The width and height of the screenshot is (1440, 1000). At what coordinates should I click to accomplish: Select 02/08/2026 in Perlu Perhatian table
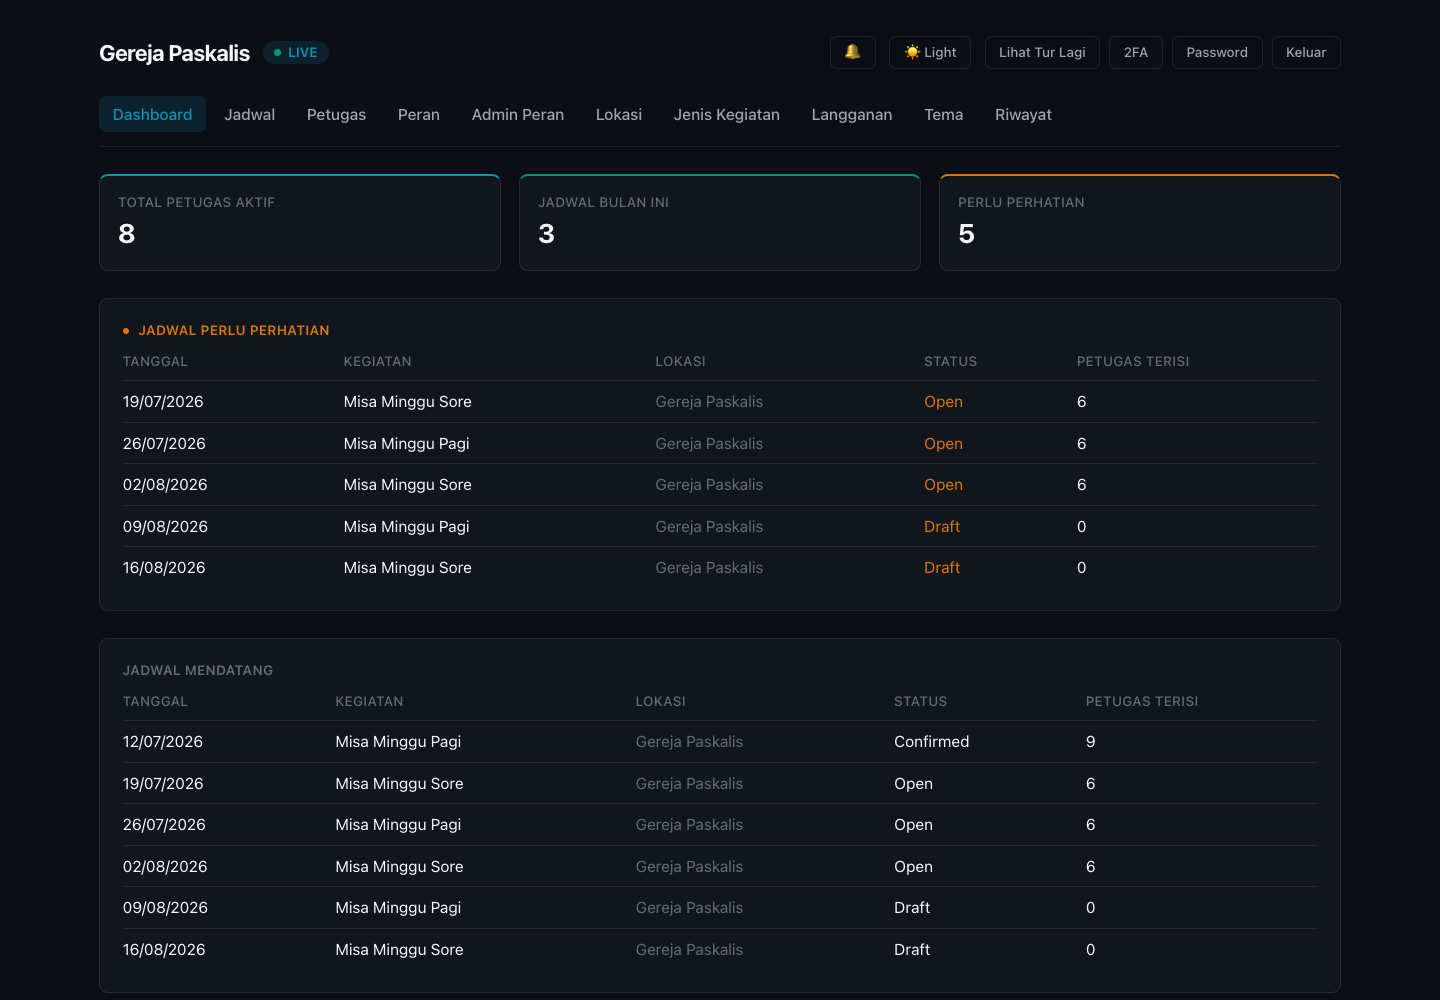(x=165, y=485)
